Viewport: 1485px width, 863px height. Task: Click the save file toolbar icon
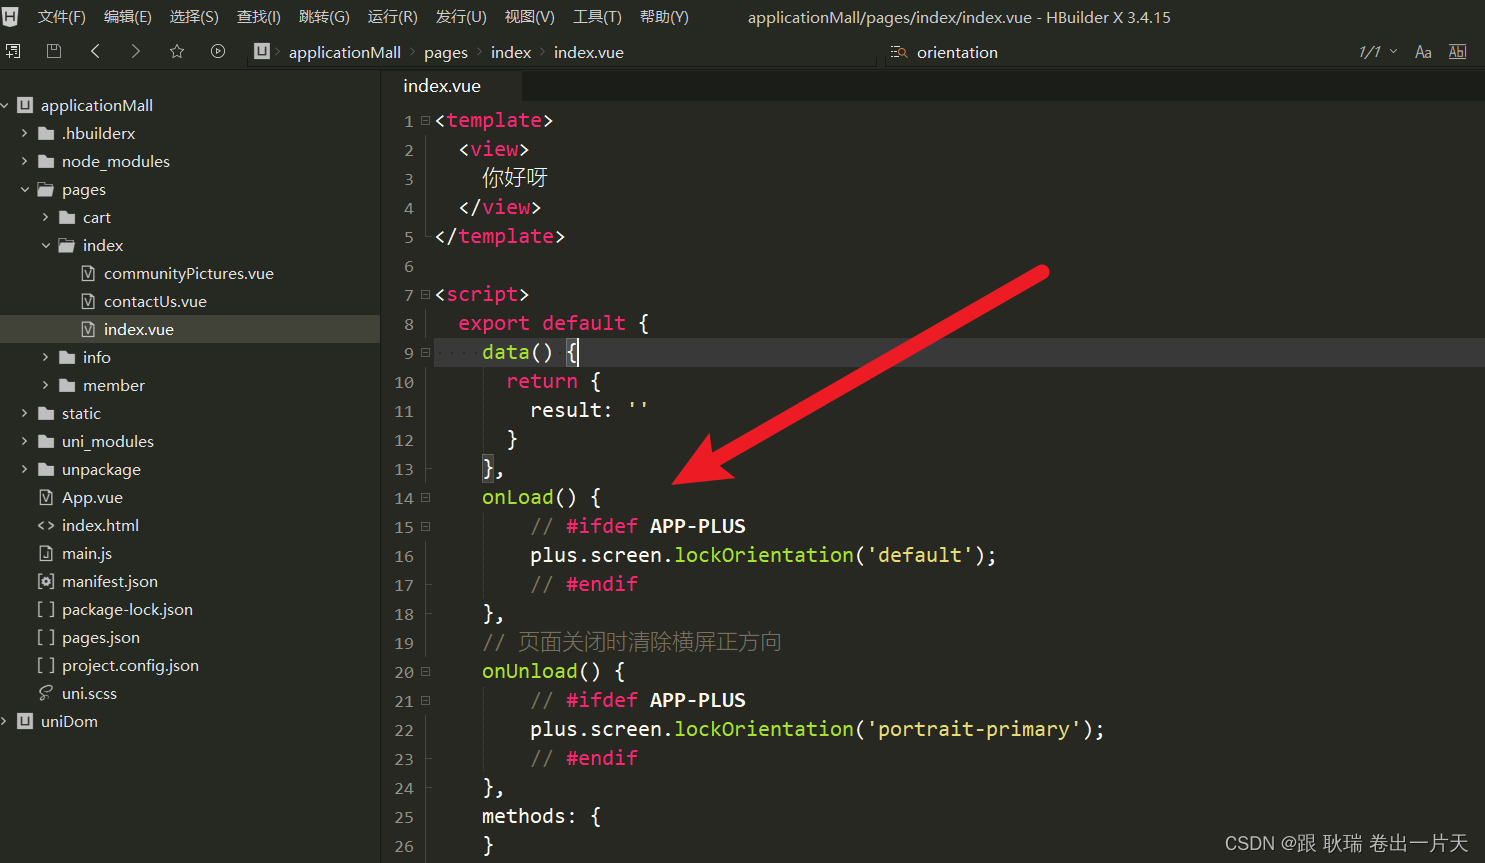click(54, 51)
